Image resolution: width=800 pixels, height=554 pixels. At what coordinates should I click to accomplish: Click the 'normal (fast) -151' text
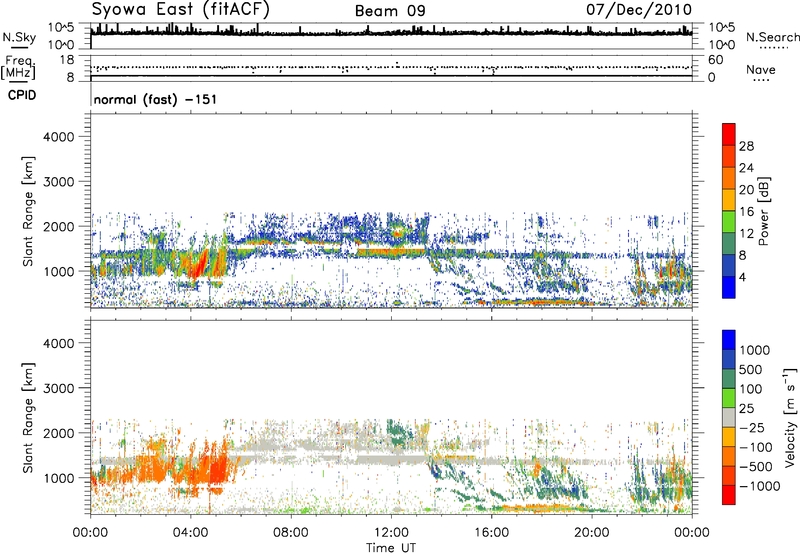pos(155,99)
